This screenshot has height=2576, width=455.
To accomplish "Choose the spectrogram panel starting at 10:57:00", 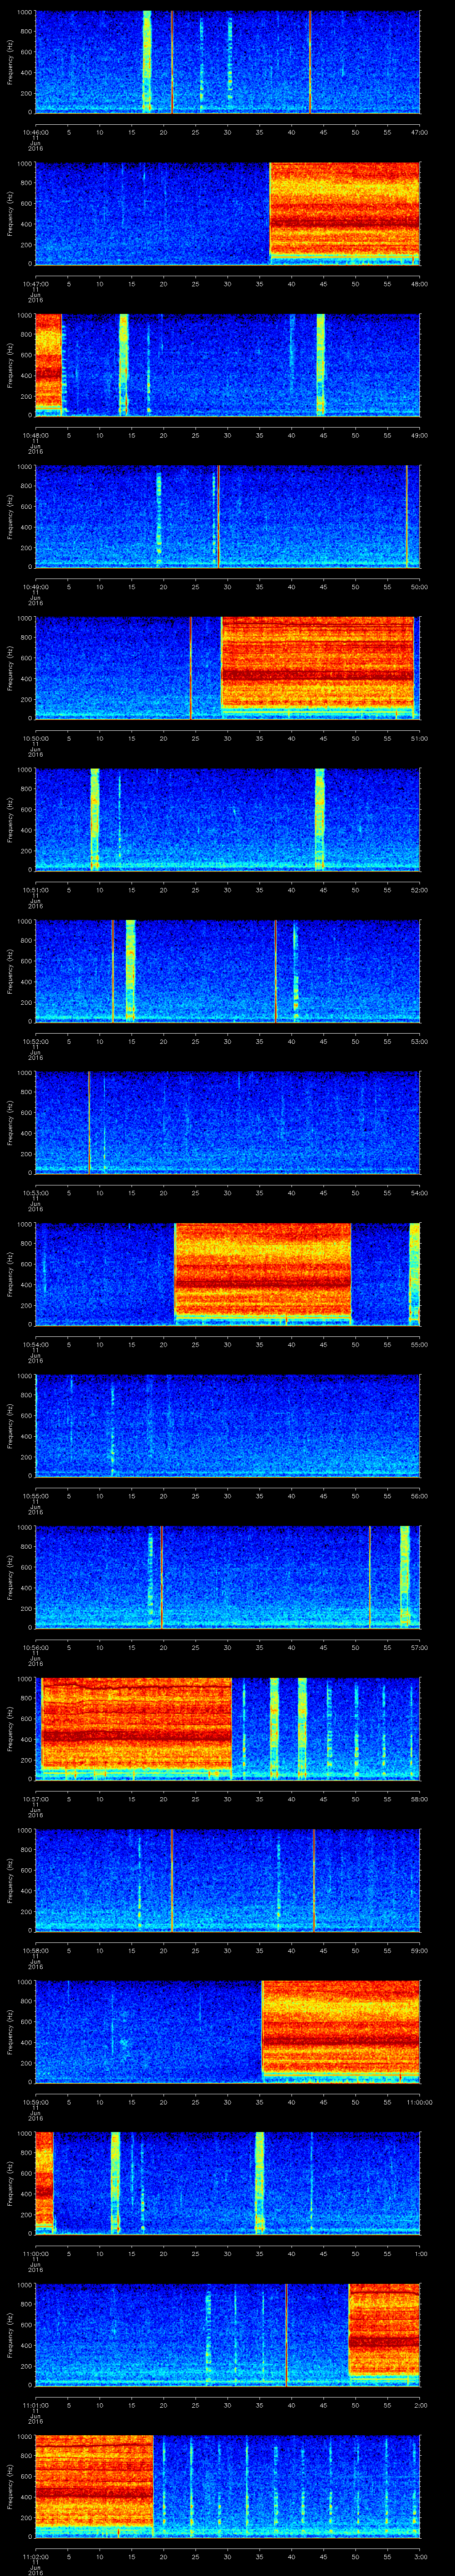I will tap(227, 1729).
